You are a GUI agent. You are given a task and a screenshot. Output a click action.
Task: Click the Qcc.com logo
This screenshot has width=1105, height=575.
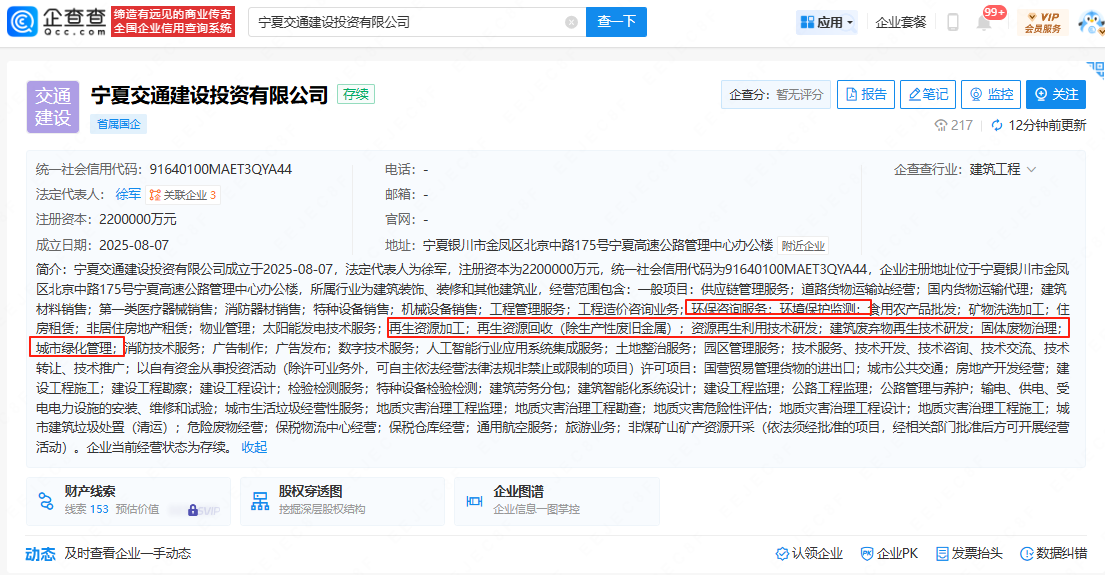56,22
